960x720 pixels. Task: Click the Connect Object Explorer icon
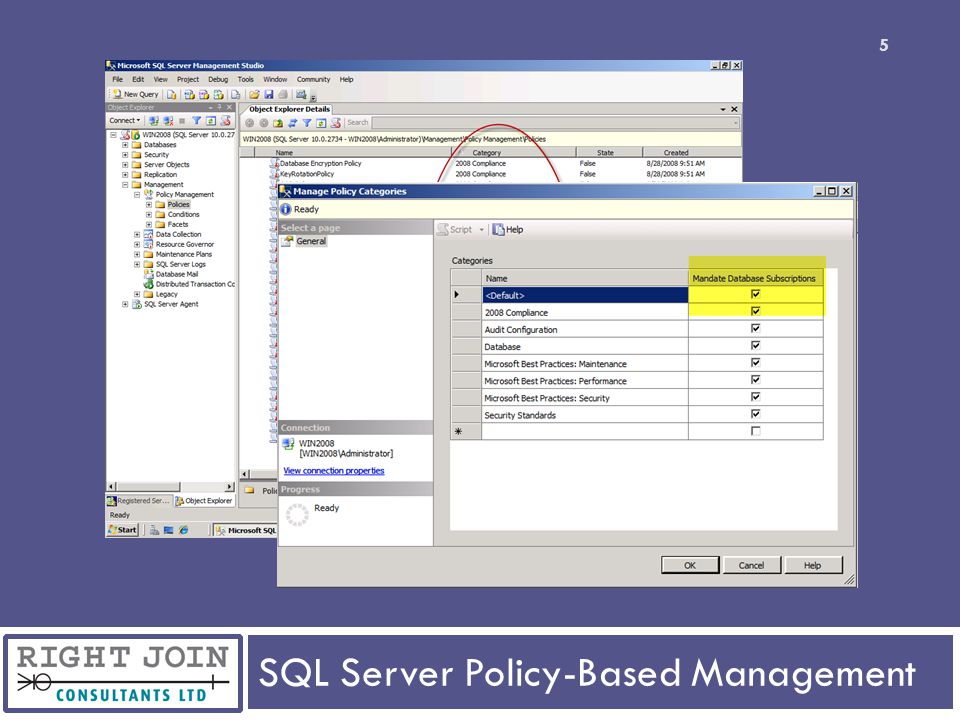[x=154, y=121]
